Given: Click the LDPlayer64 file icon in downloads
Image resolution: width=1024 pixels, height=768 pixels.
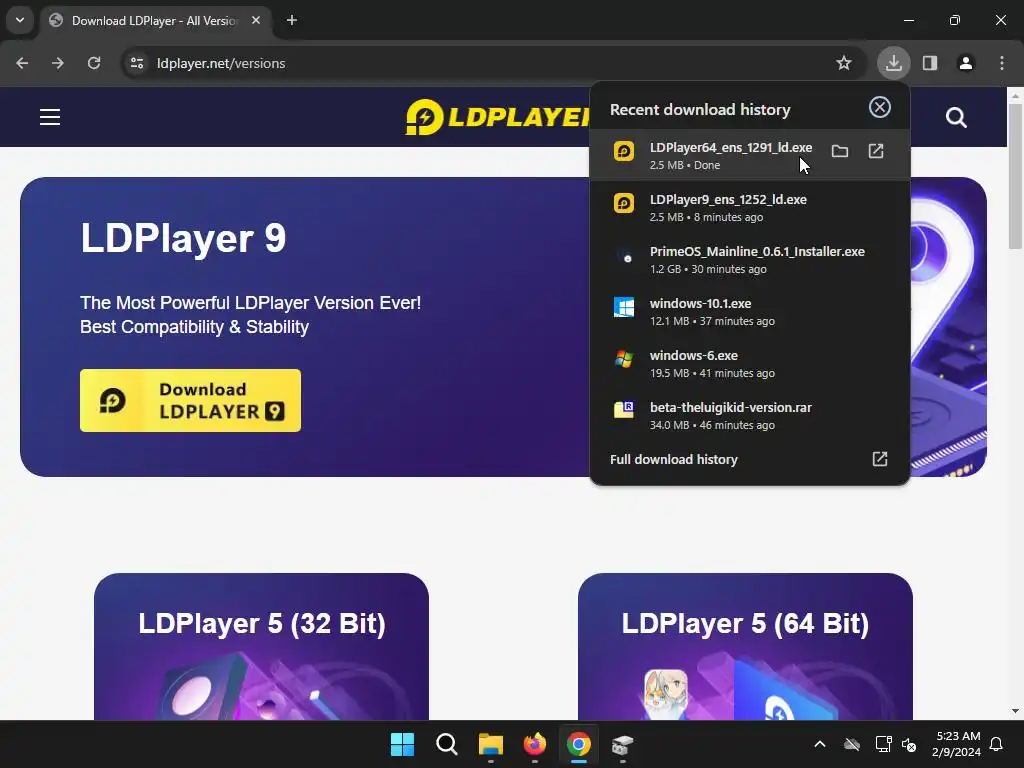Looking at the screenshot, I should (624, 151).
